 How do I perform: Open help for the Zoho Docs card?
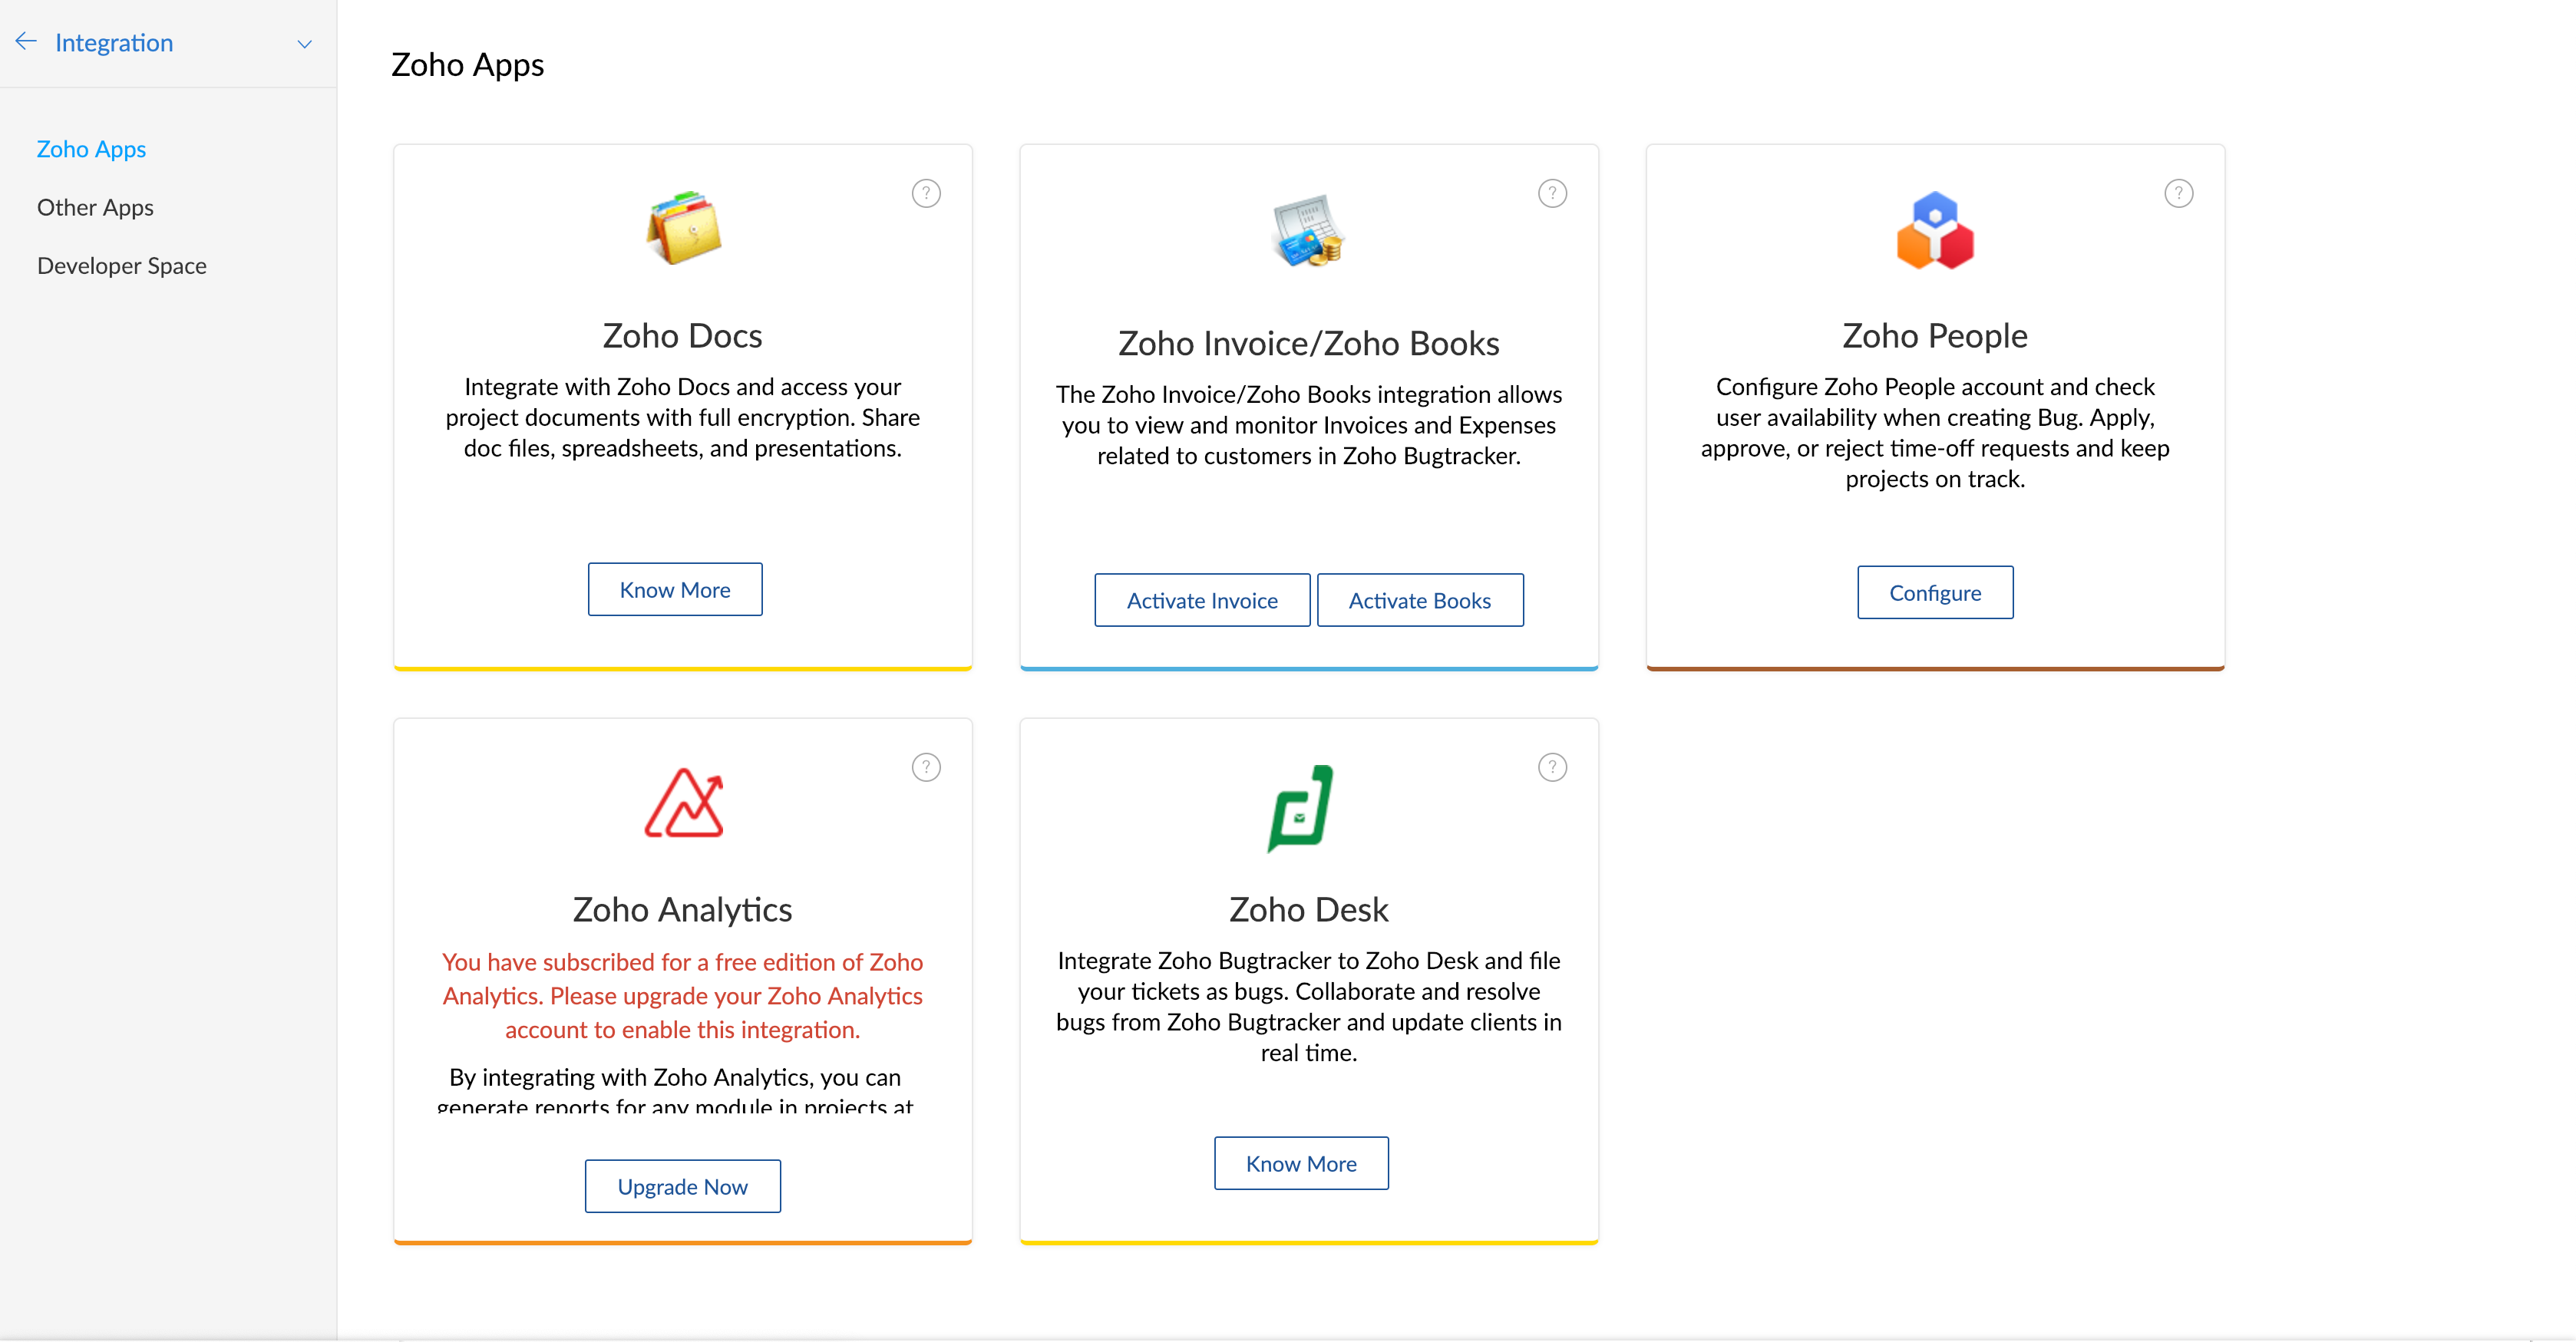926,193
